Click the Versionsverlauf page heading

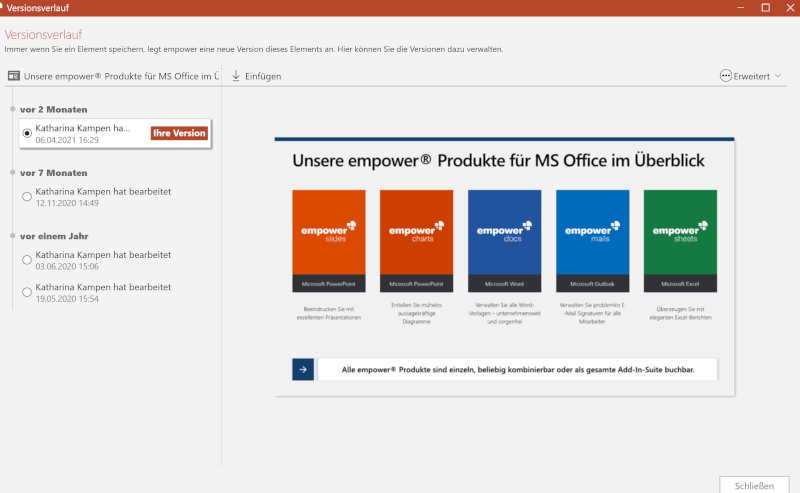click(x=43, y=35)
